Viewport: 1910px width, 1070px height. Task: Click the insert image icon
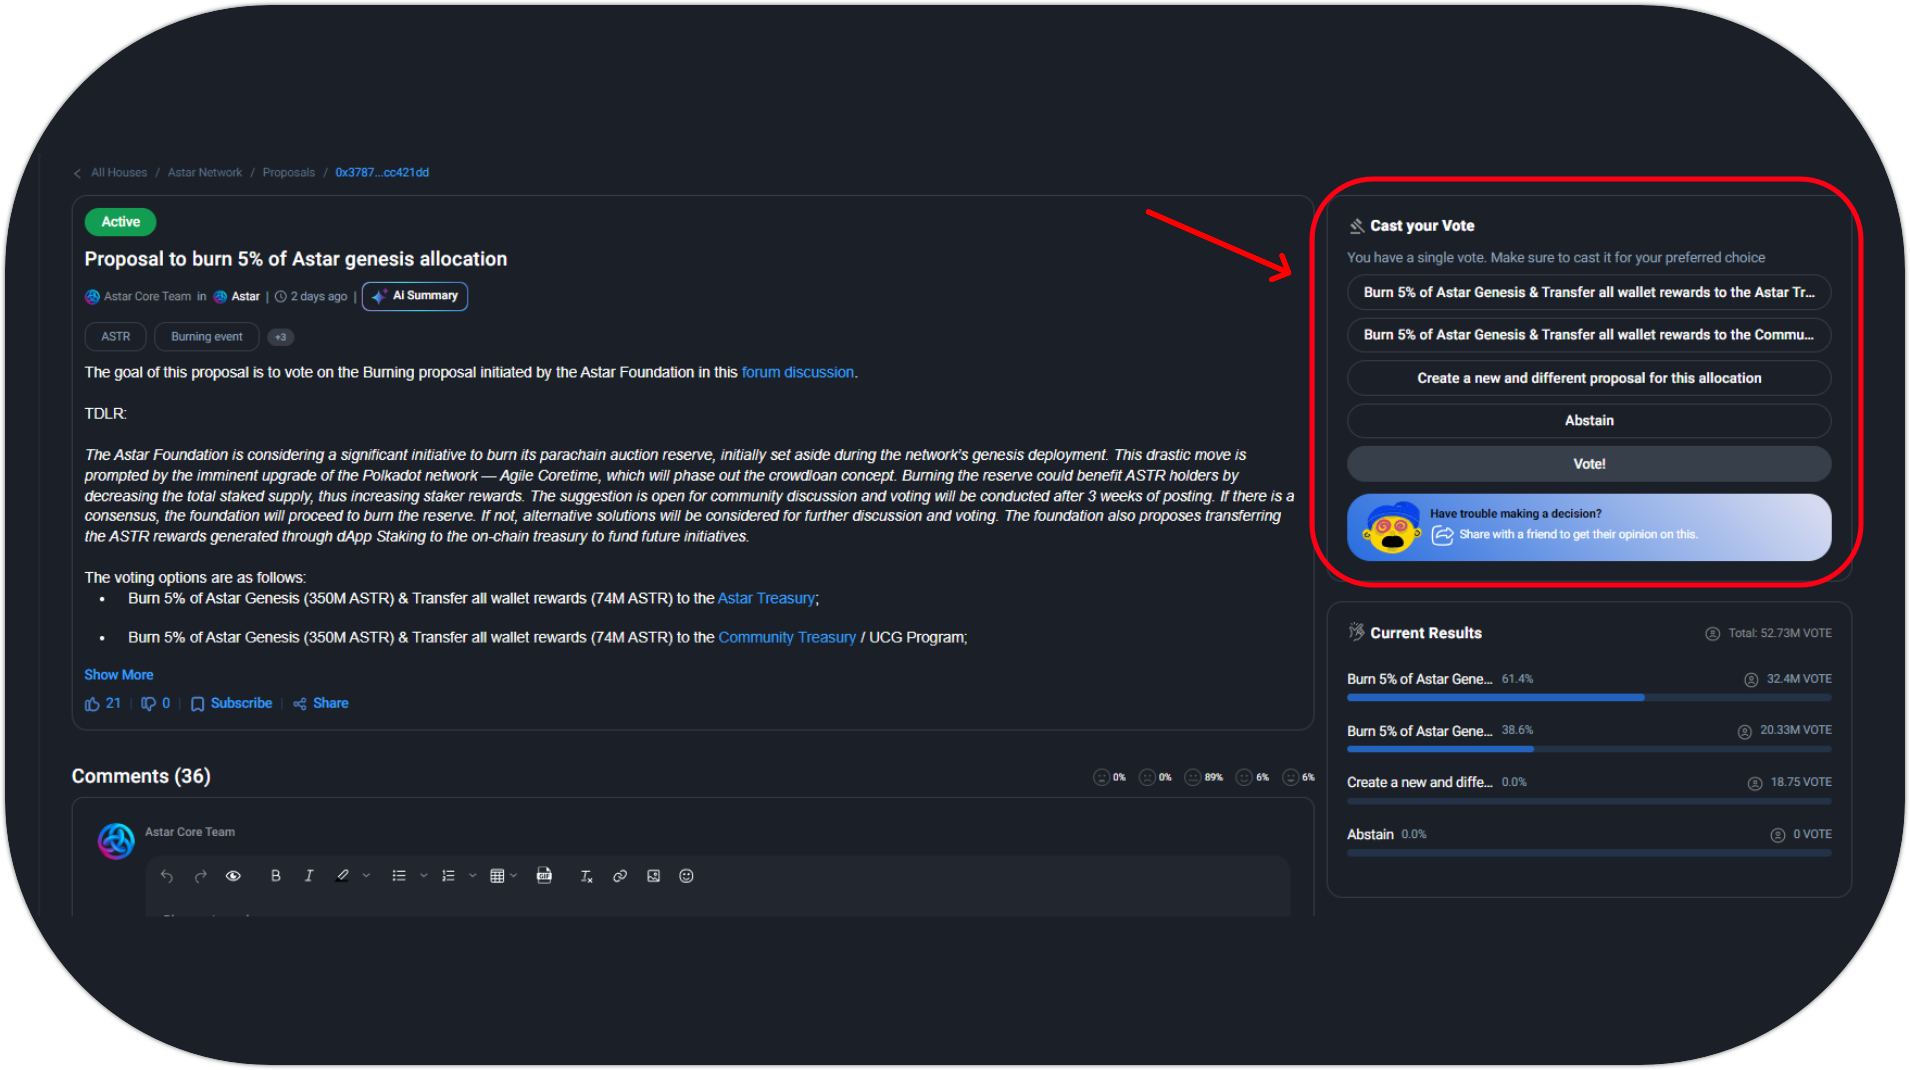pos(653,876)
